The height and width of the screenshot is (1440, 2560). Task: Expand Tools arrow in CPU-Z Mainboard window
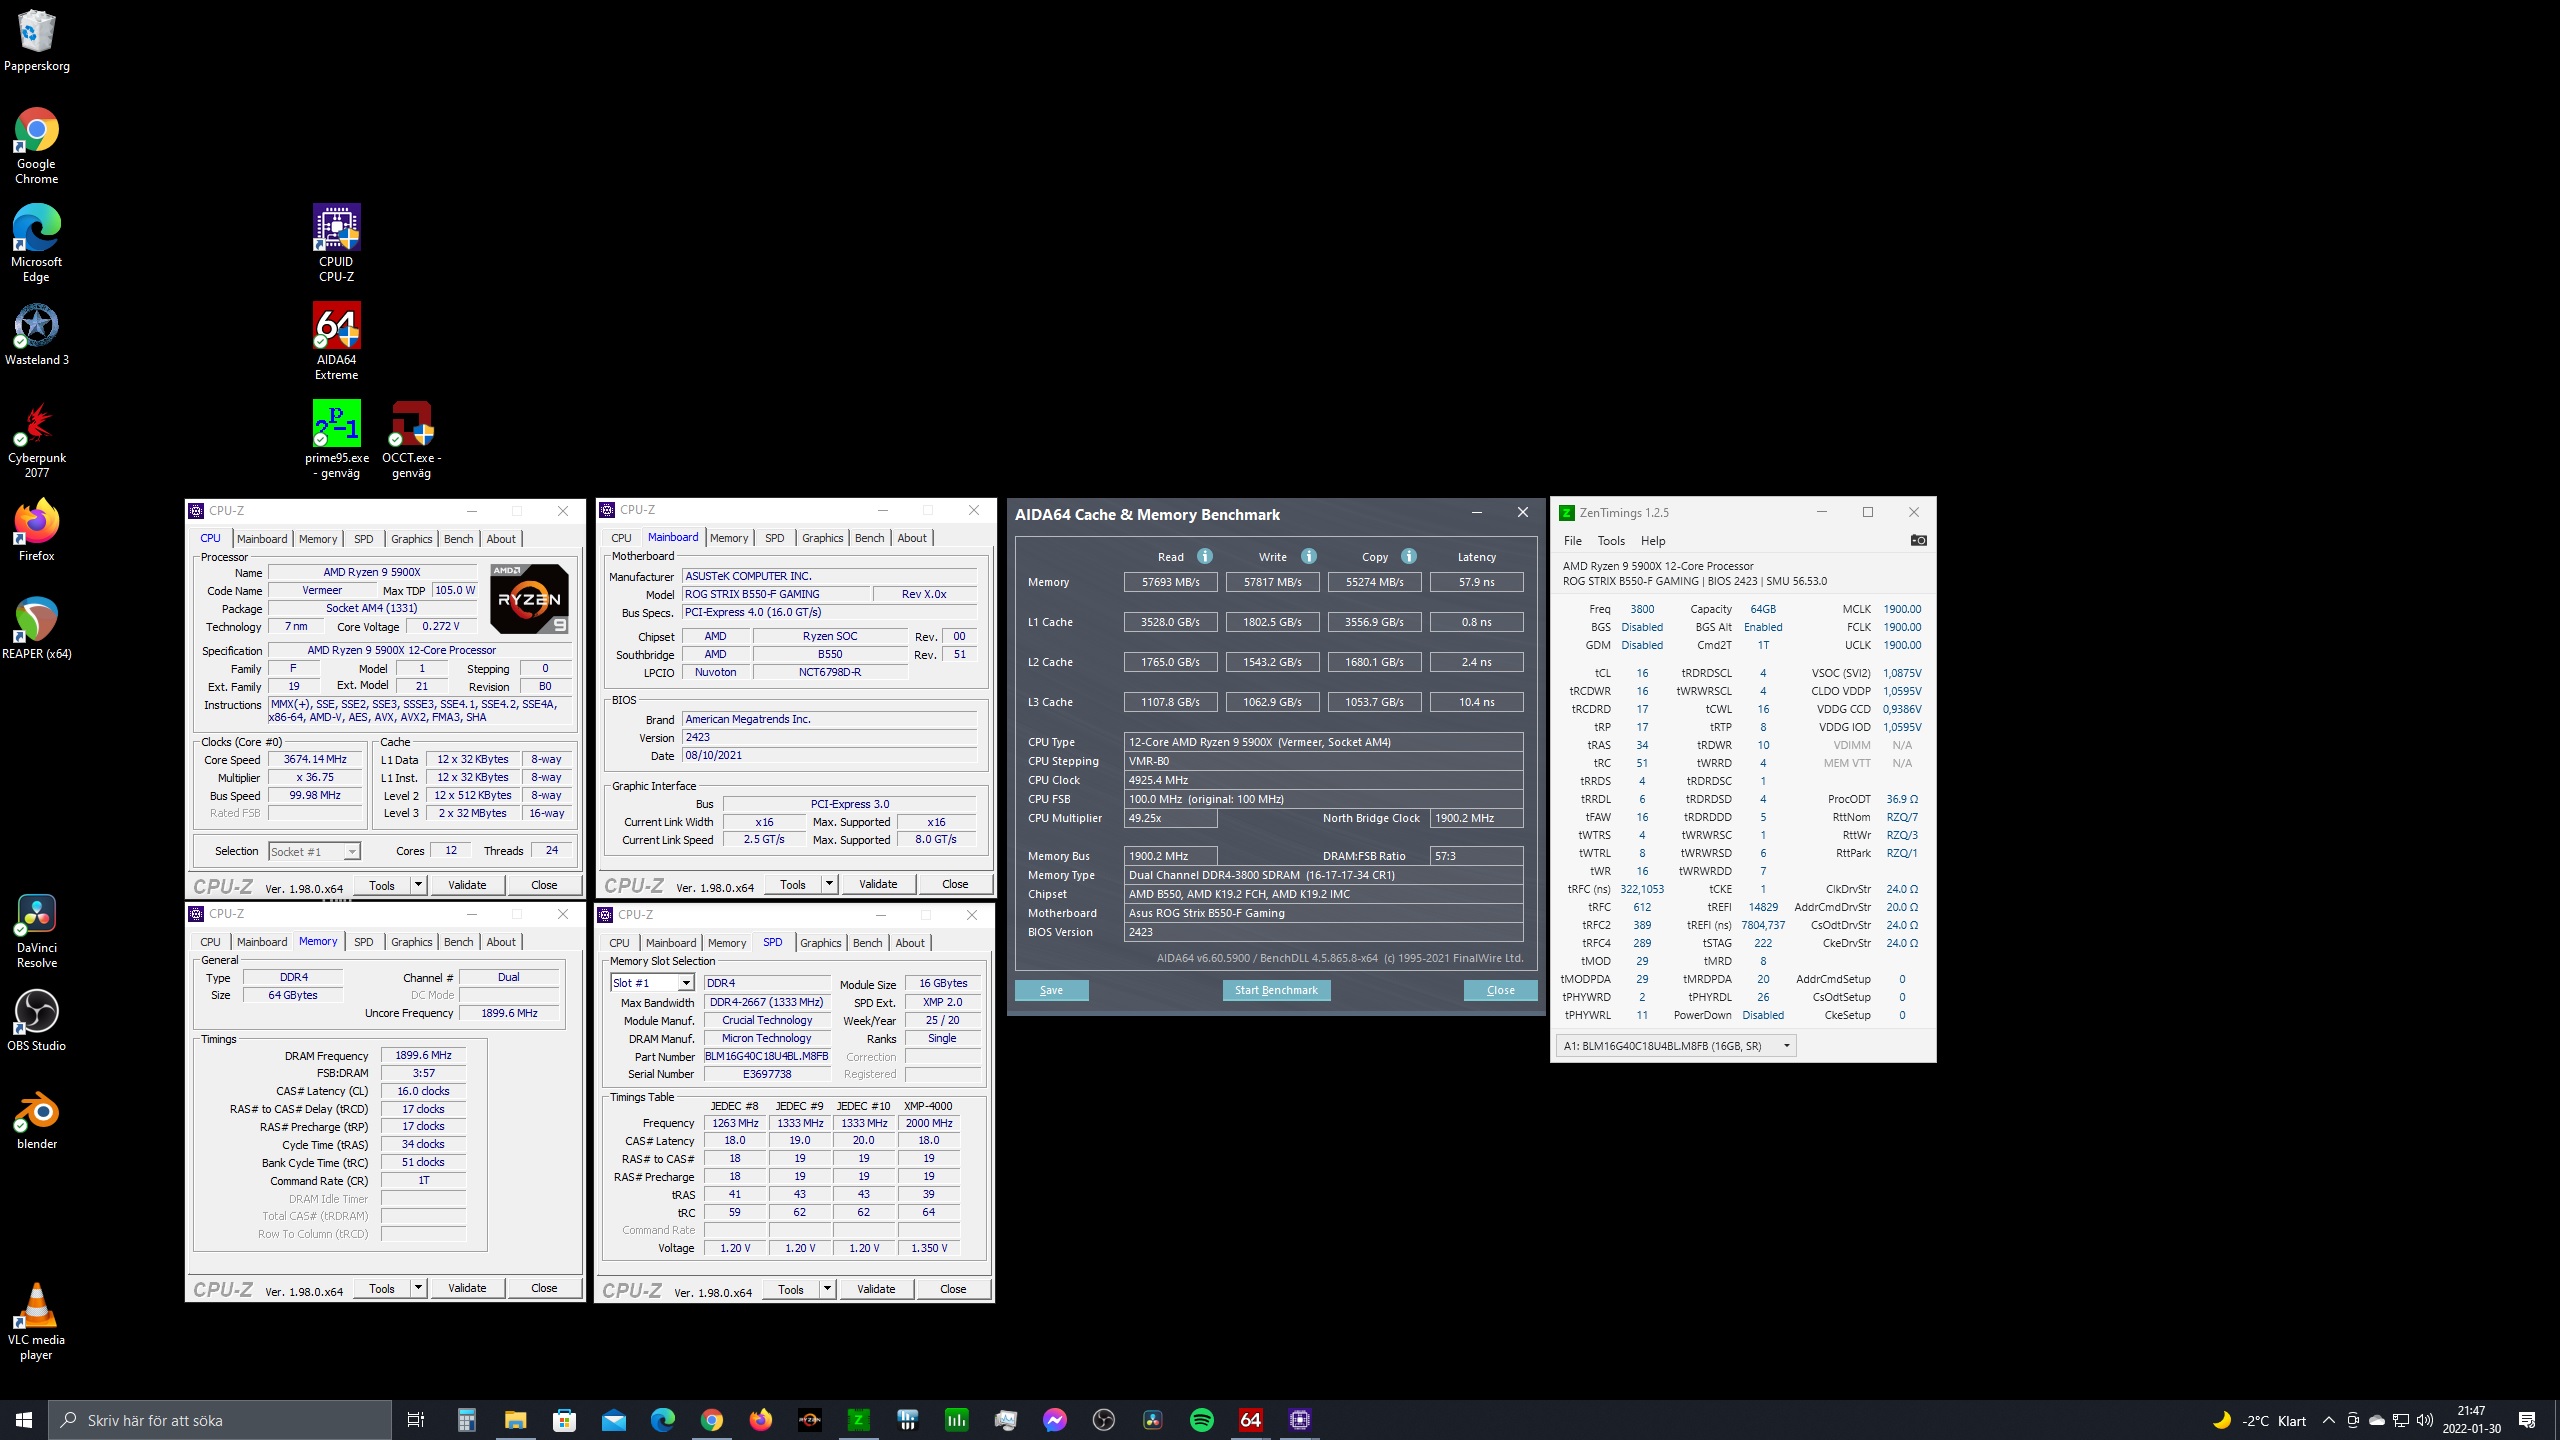[x=830, y=884]
